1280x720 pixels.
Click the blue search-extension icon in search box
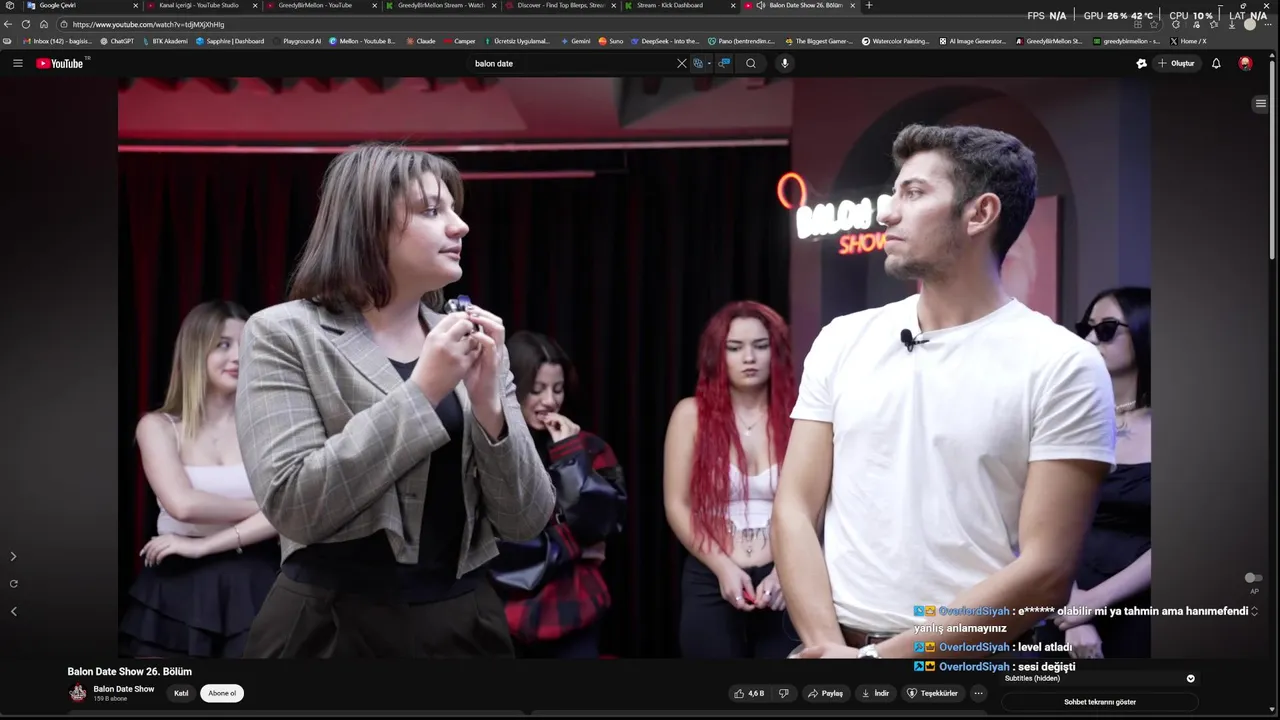pos(724,63)
